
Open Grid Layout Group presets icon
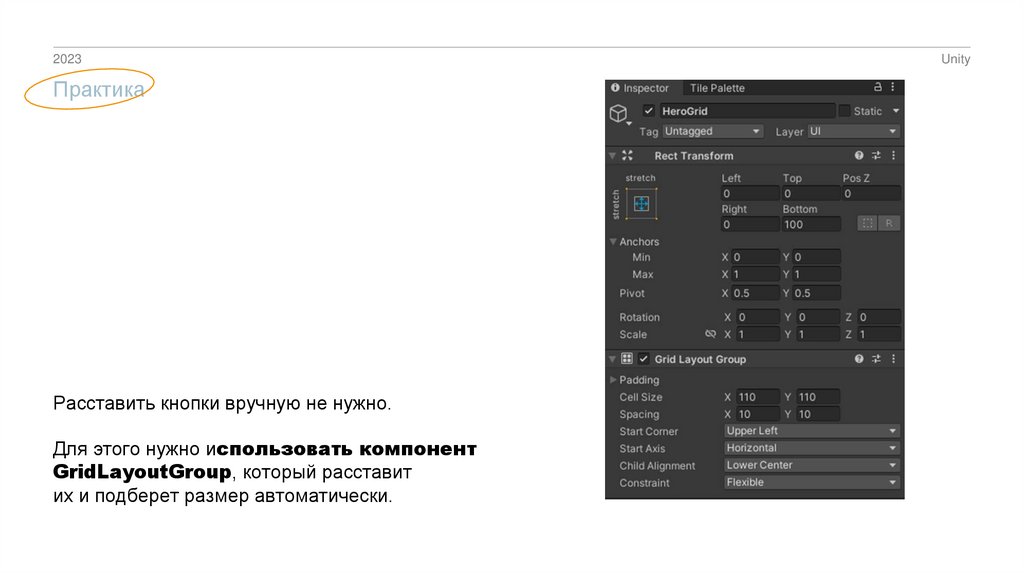876,359
